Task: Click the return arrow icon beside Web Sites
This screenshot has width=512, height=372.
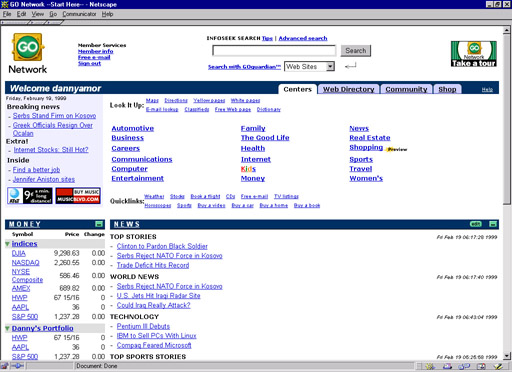Action: (x=350, y=66)
